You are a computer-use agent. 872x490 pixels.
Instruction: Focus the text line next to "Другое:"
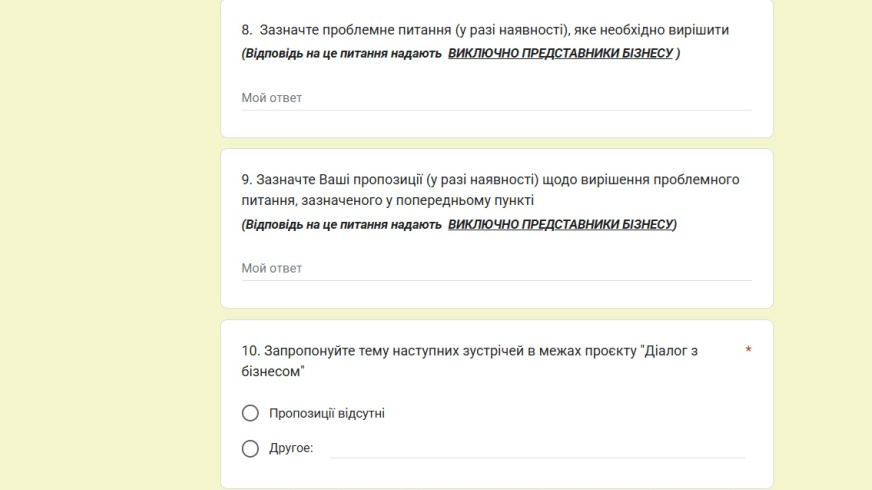click(x=537, y=449)
